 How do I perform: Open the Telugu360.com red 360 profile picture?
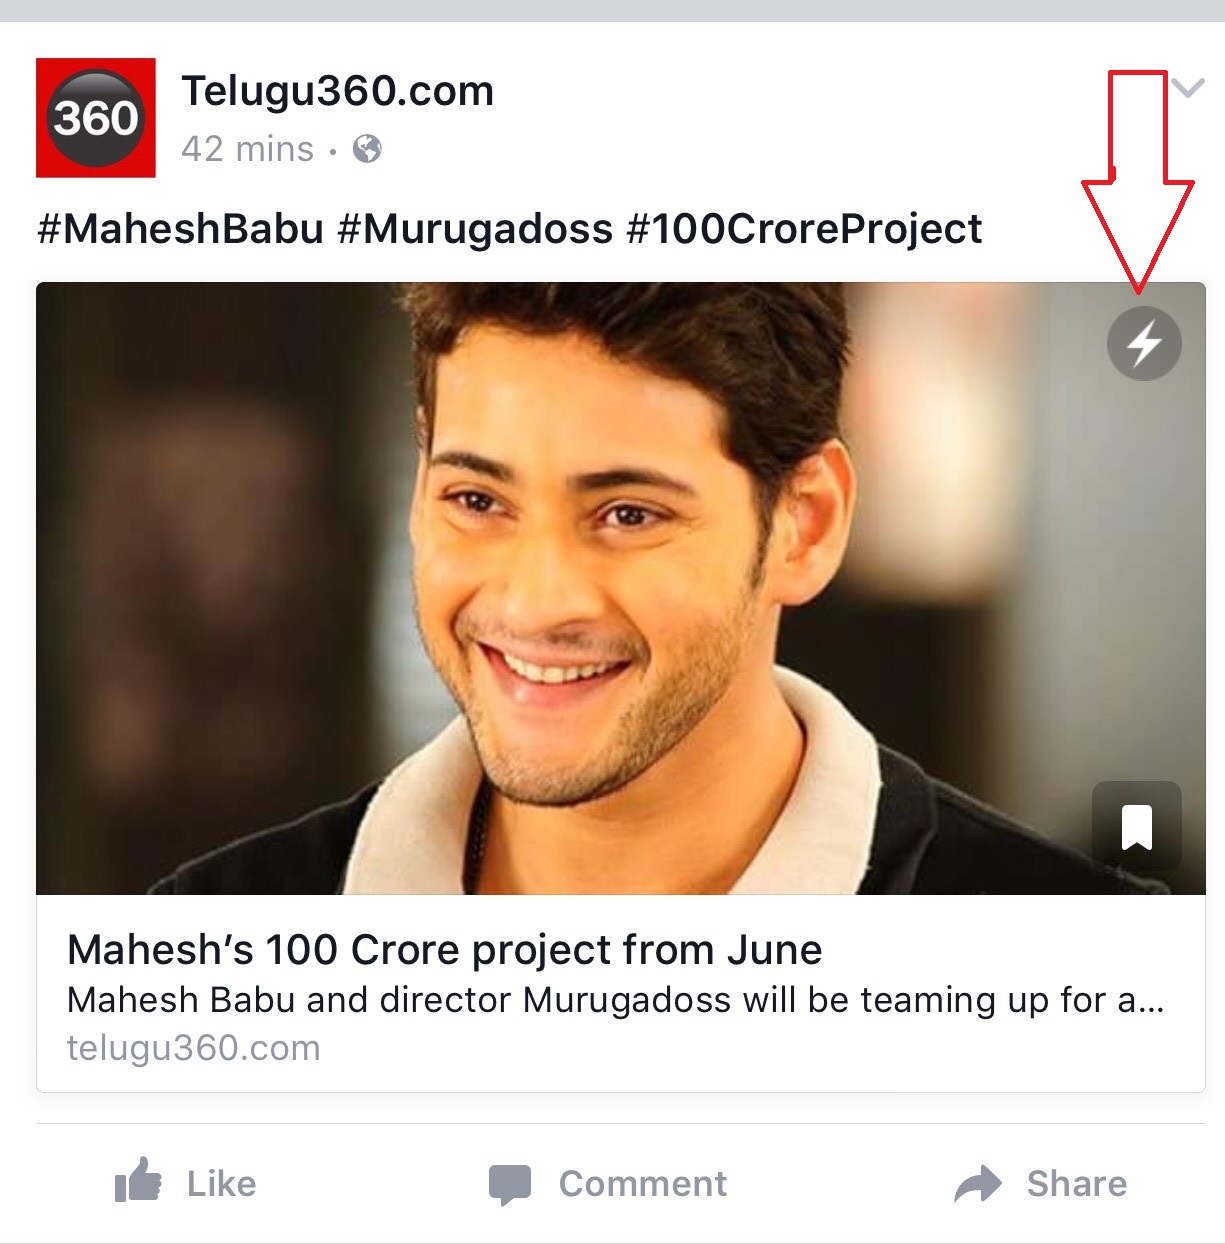[96, 118]
